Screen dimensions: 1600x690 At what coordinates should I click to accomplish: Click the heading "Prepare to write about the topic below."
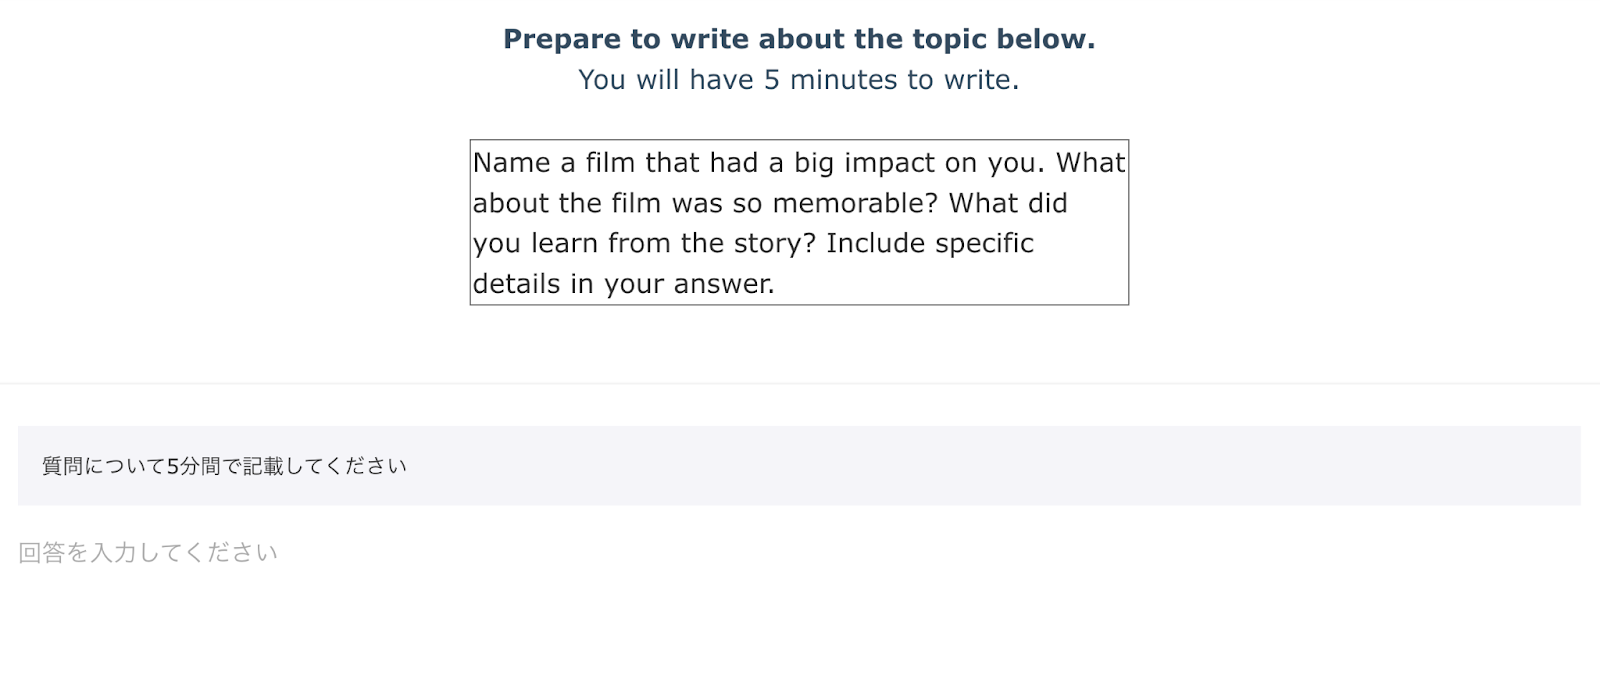tap(799, 39)
